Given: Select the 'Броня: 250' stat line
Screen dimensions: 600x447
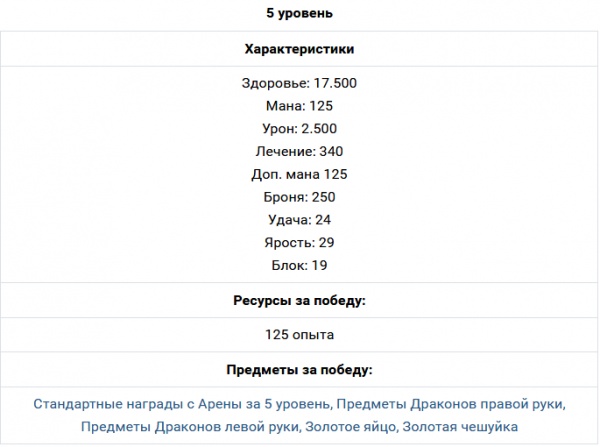Looking at the screenshot, I should point(300,197).
